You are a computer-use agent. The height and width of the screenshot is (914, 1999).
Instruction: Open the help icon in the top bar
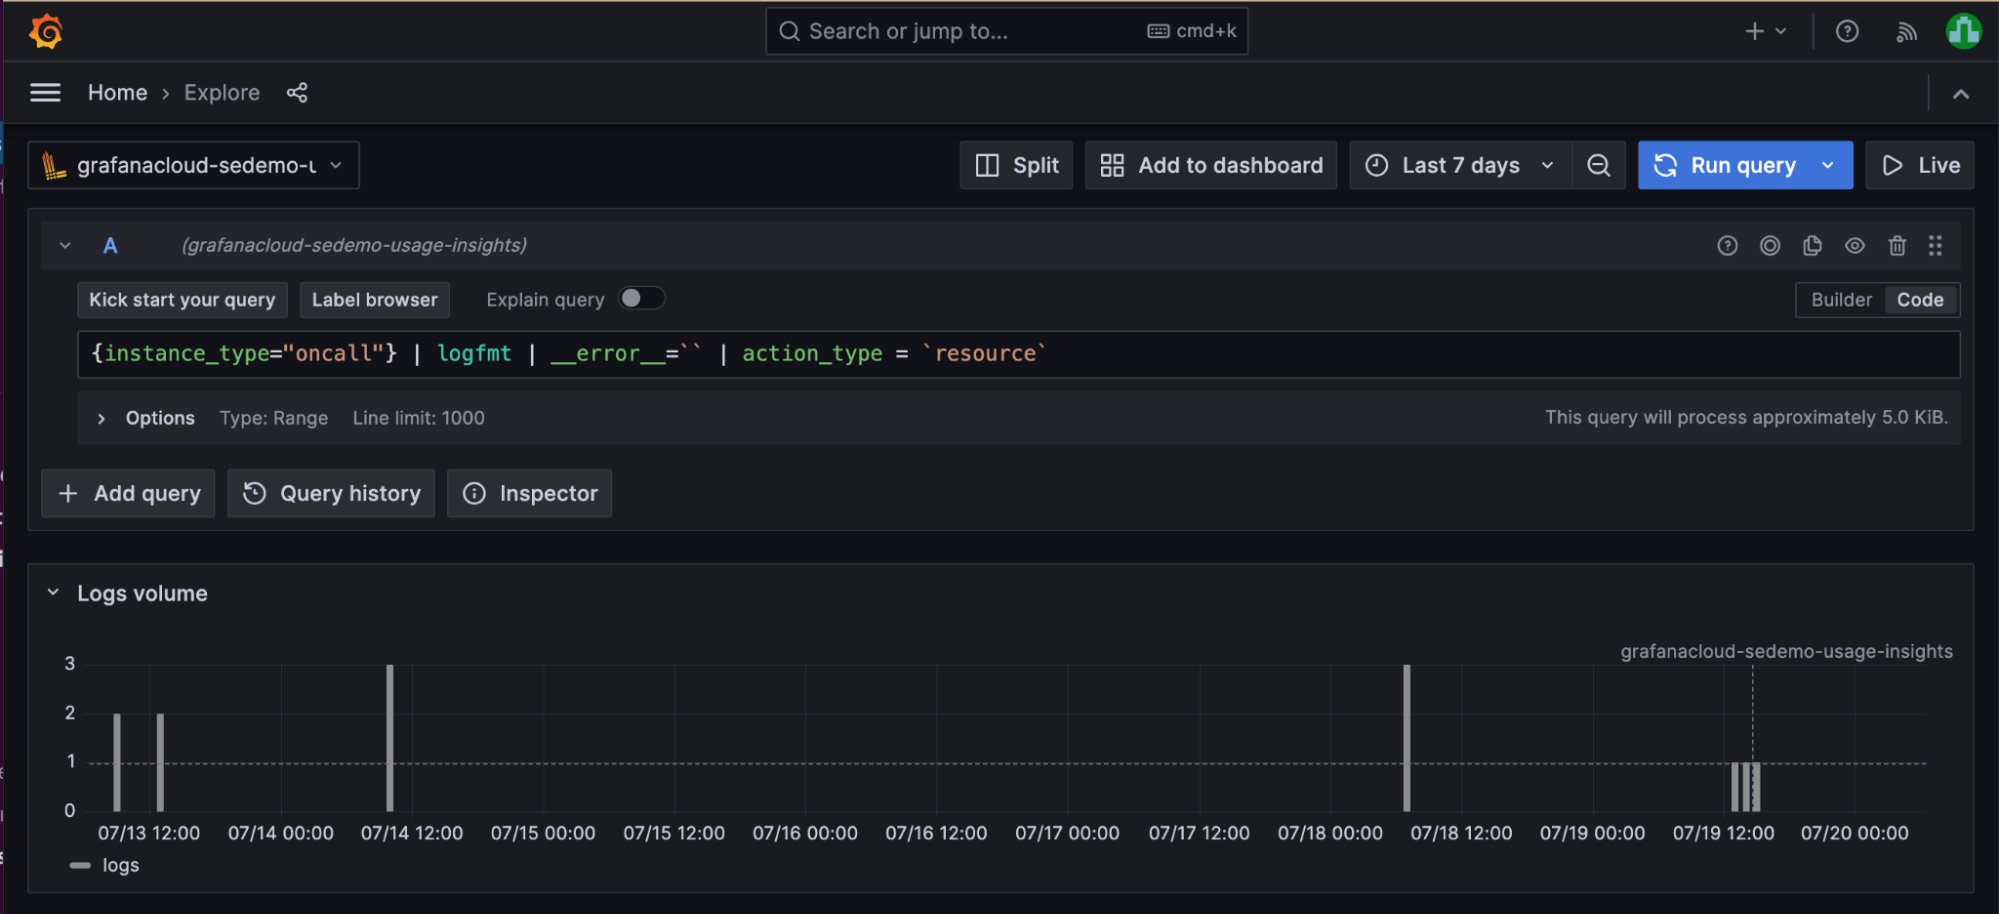point(1846,31)
